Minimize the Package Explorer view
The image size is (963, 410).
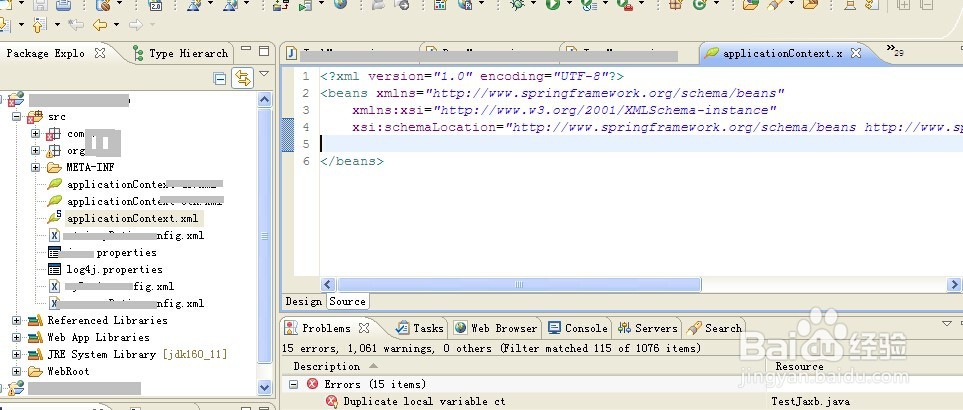(x=246, y=50)
